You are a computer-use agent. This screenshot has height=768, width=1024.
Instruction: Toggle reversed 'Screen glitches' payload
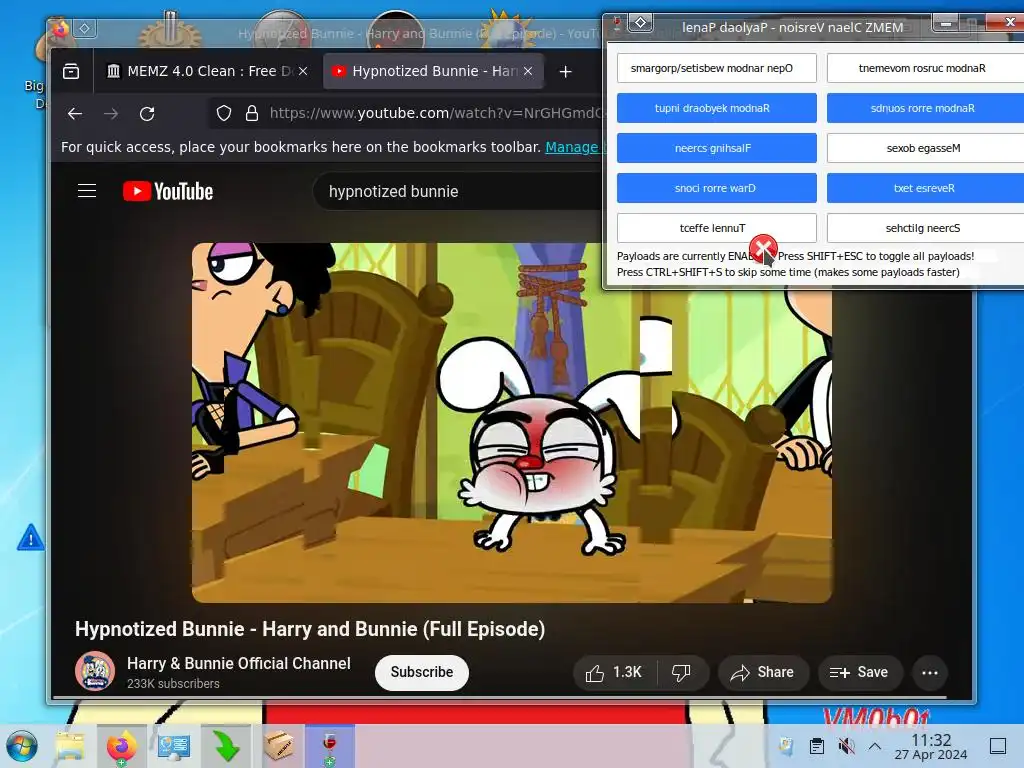point(925,228)
